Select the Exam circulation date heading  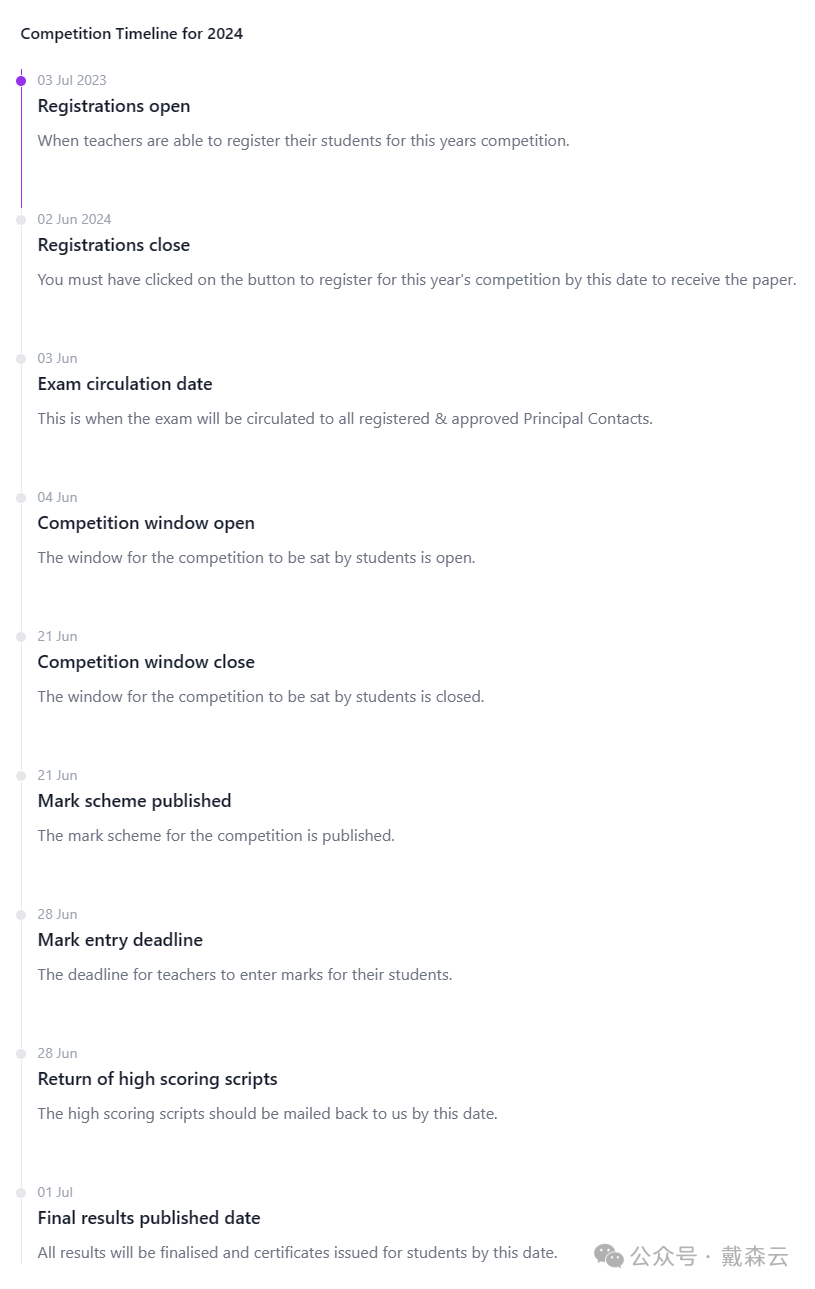(125, 384)
